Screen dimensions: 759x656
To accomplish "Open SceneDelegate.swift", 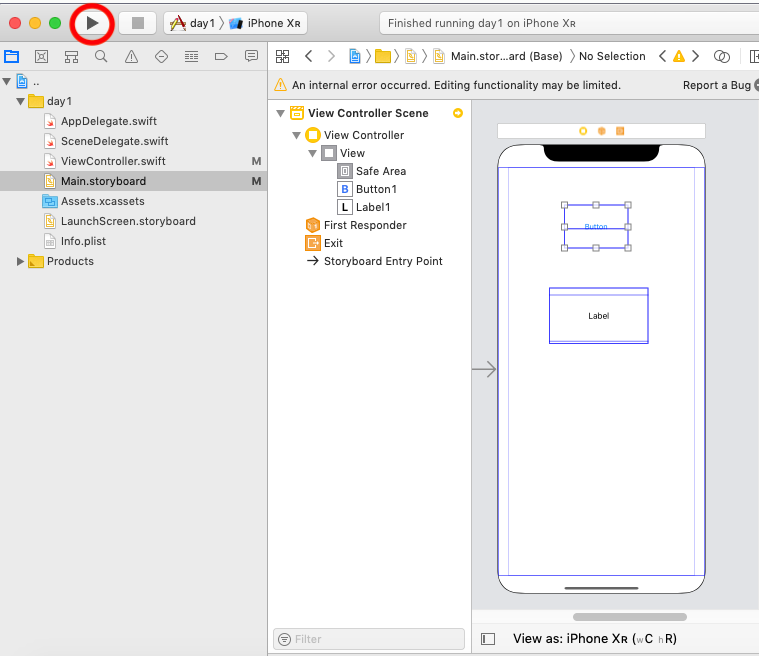I will pos(114,141).
